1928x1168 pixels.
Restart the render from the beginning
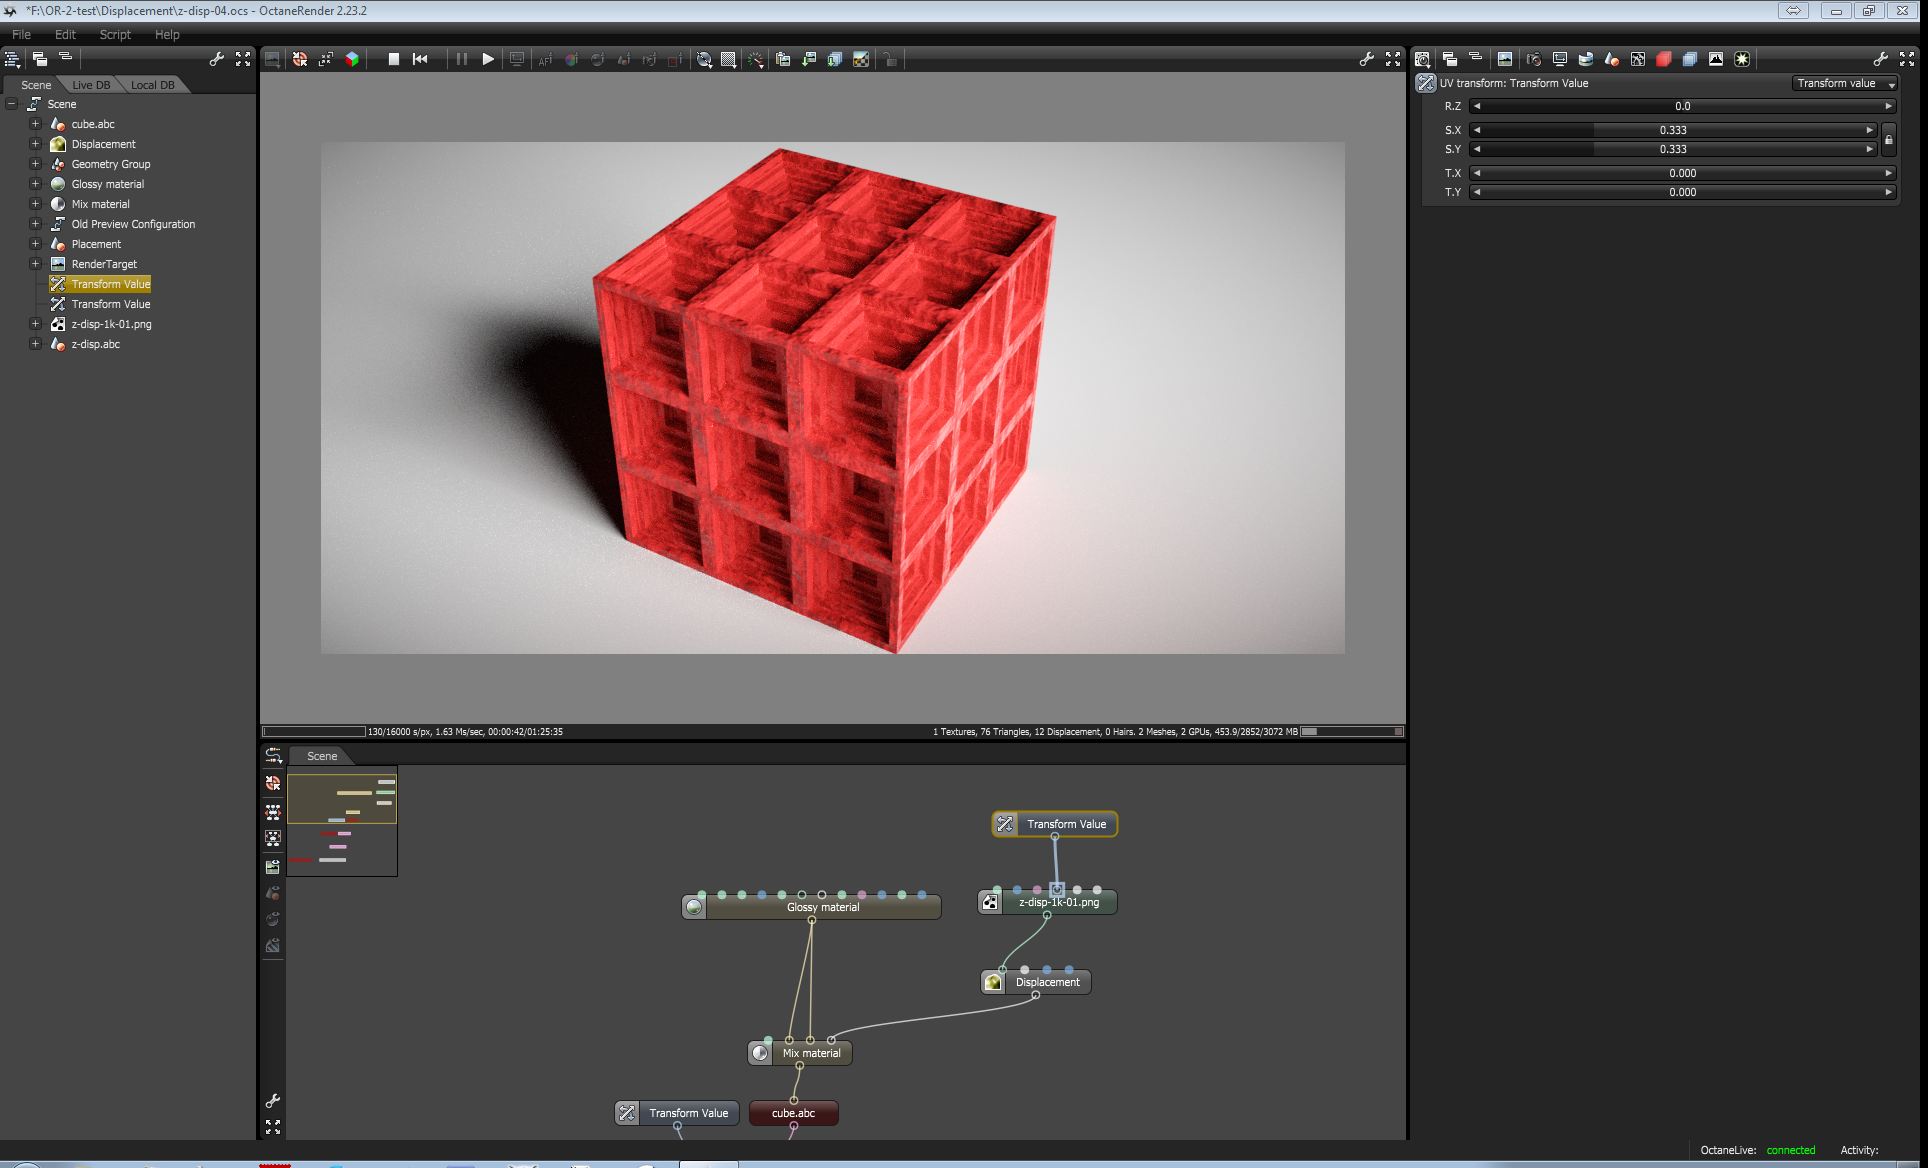click(x=420, y=59)
